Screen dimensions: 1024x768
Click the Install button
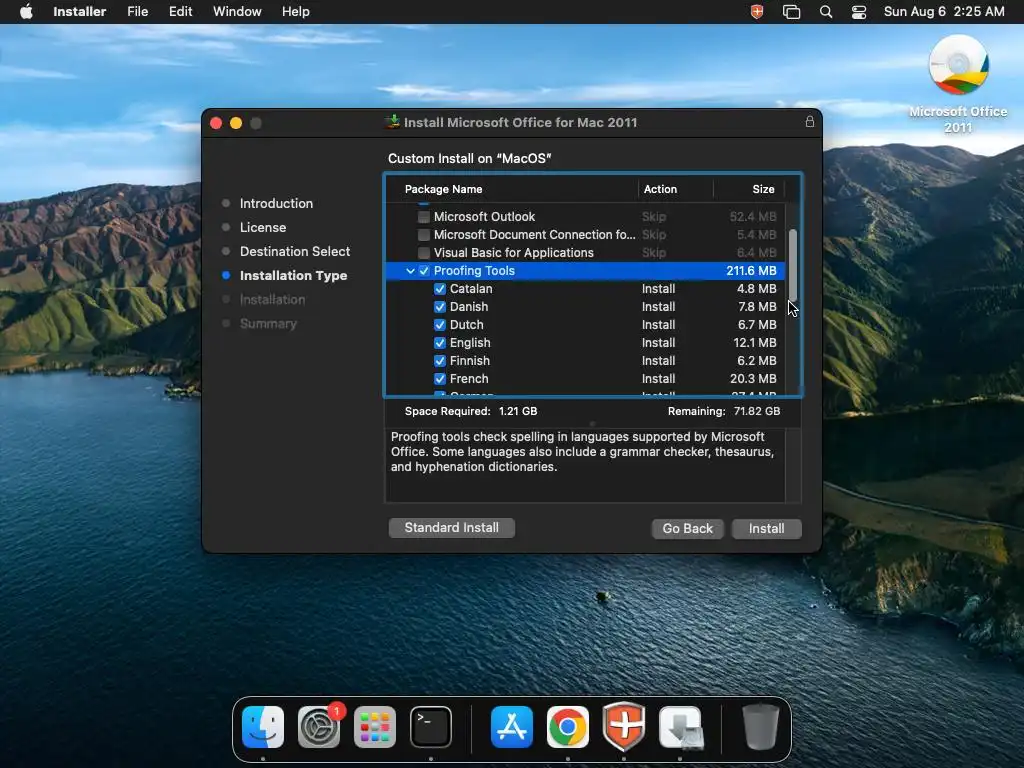[x=766, y=528]
